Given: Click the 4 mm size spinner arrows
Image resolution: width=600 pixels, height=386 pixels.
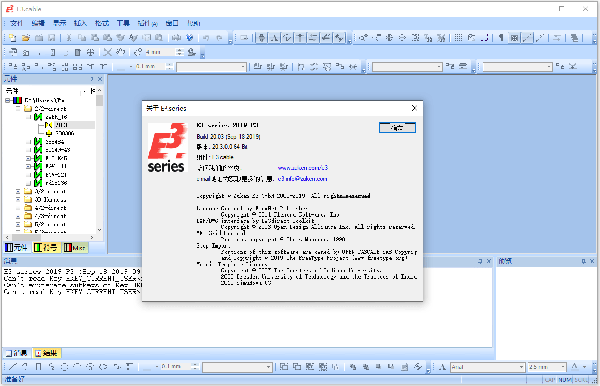Looking at the screenshot, I should (179, 52).
